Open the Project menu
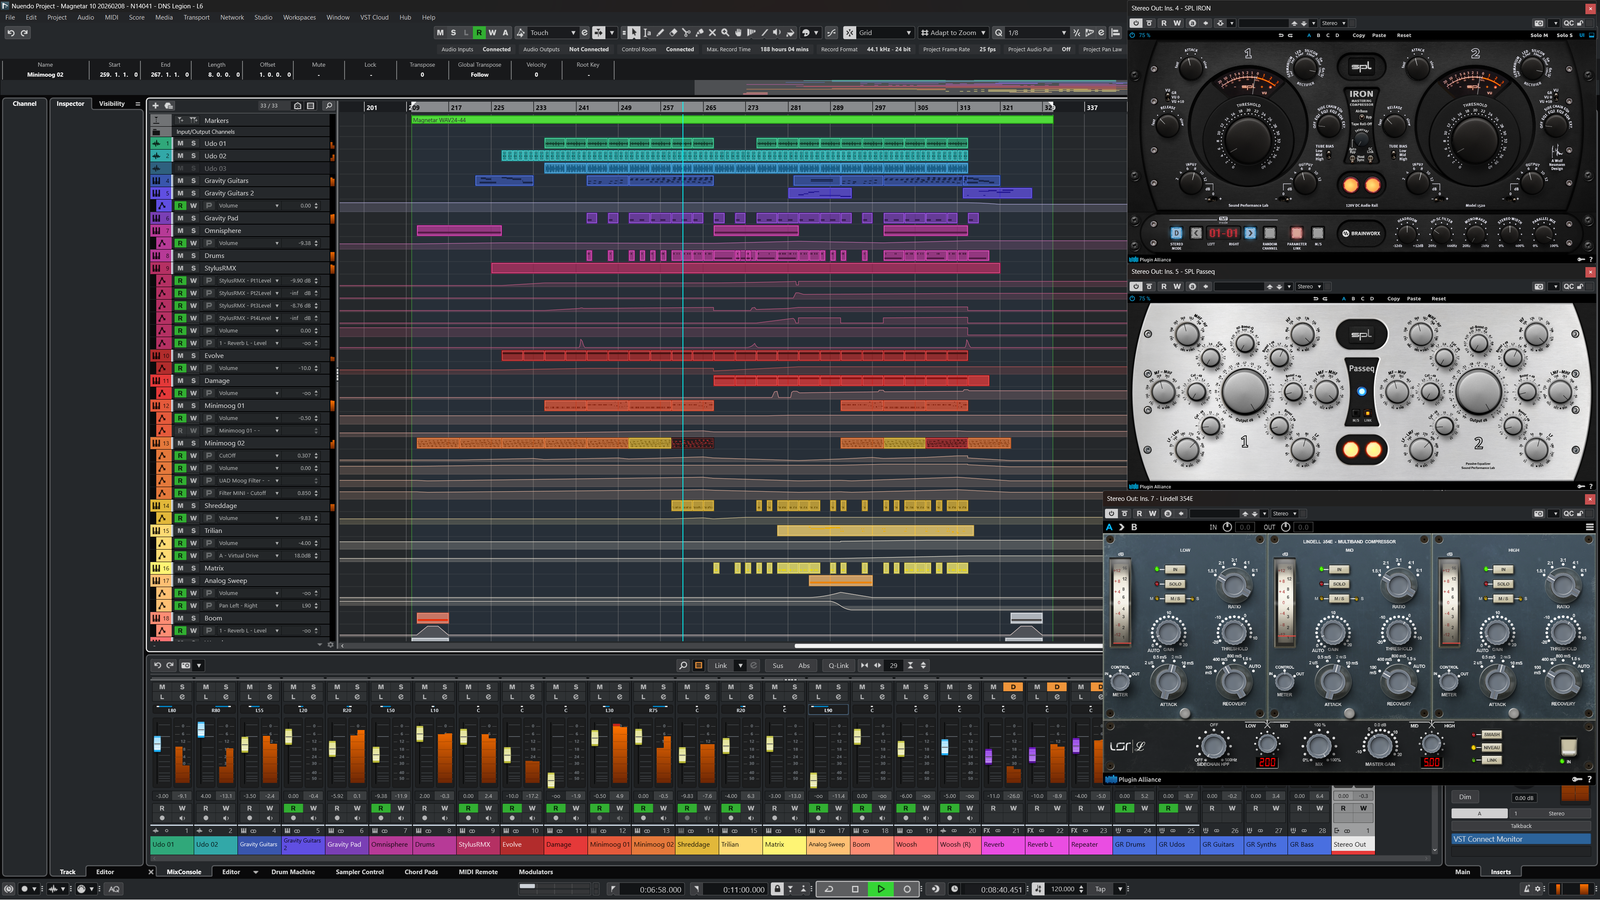Viewport: 1600px width, 900px height. (x=57, y=17)
